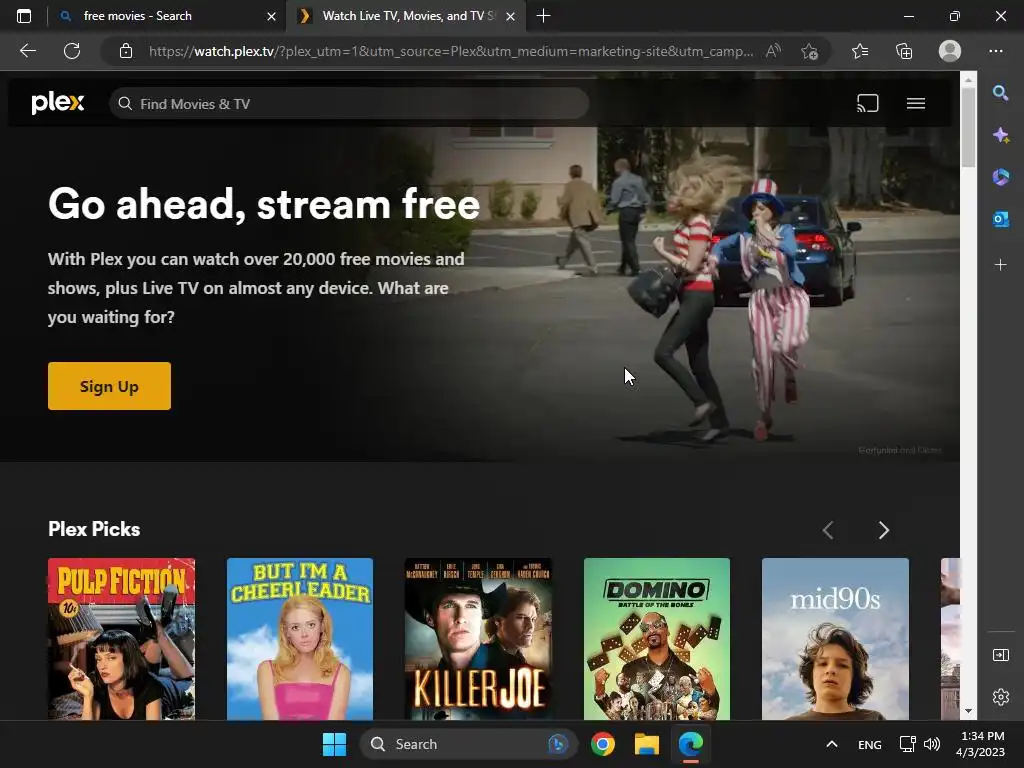Viewport: 1024px width, 768px height.
Task: Click the Find Movies & TV search field
Action: pos(349,104)
